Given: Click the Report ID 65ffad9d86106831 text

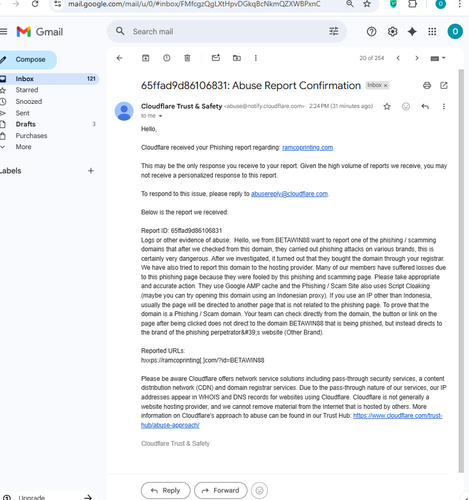Looking at the screenshot, I should [x=181, y=231].
